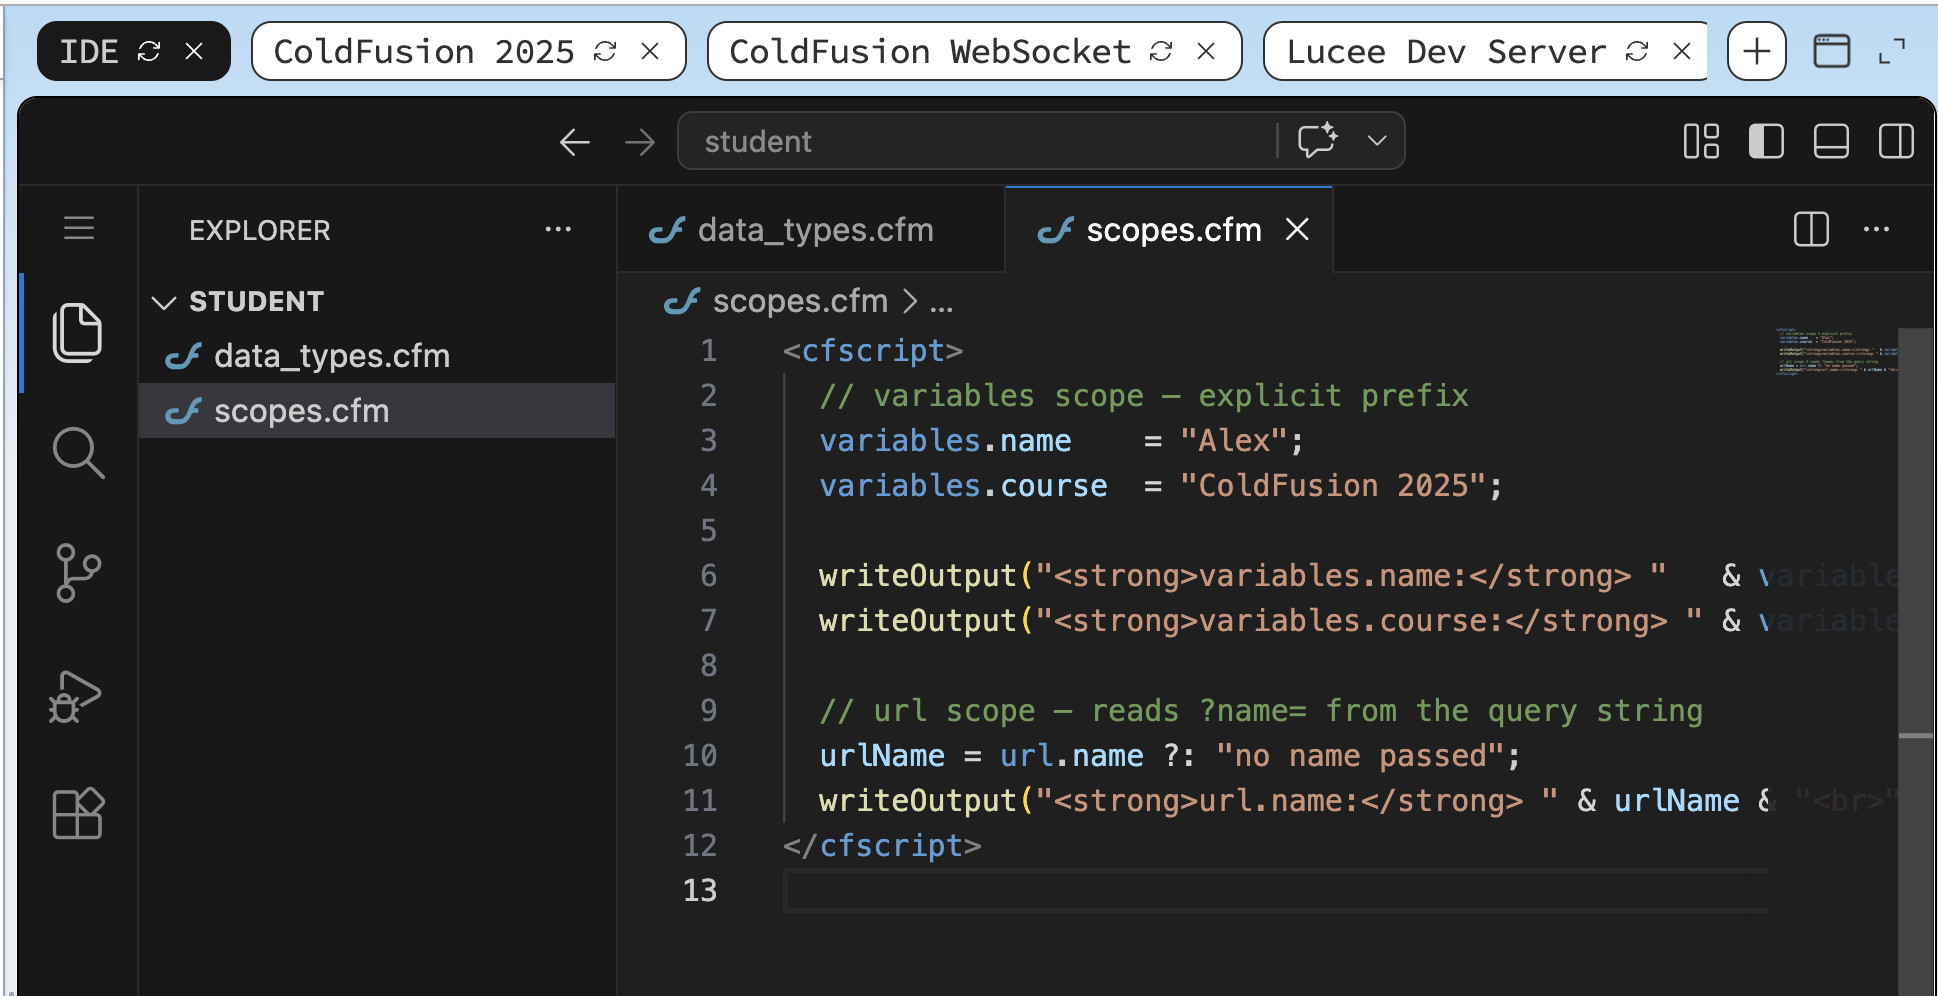Screen dimensions: 1938x996
Task: Open the chat dropdown chevron
Action: [x=1377, y=141]
